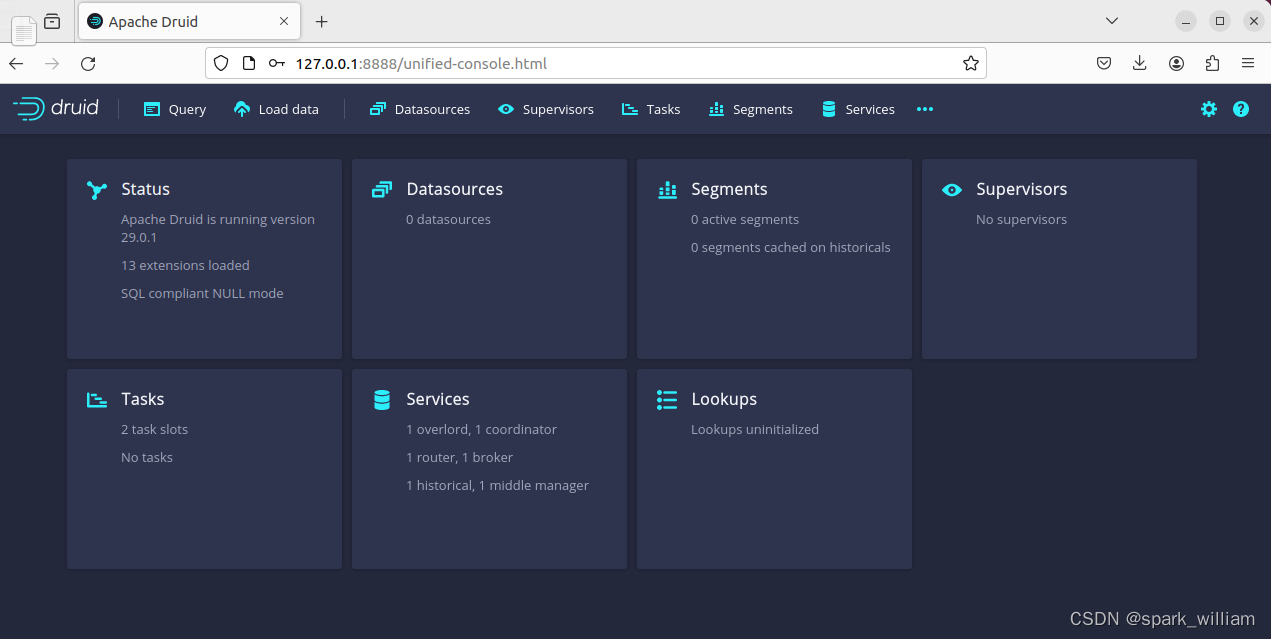The image size is (1271, 639).
Task: Click 'Apache Druid is running version' text
Action: (x=218, y=219)
